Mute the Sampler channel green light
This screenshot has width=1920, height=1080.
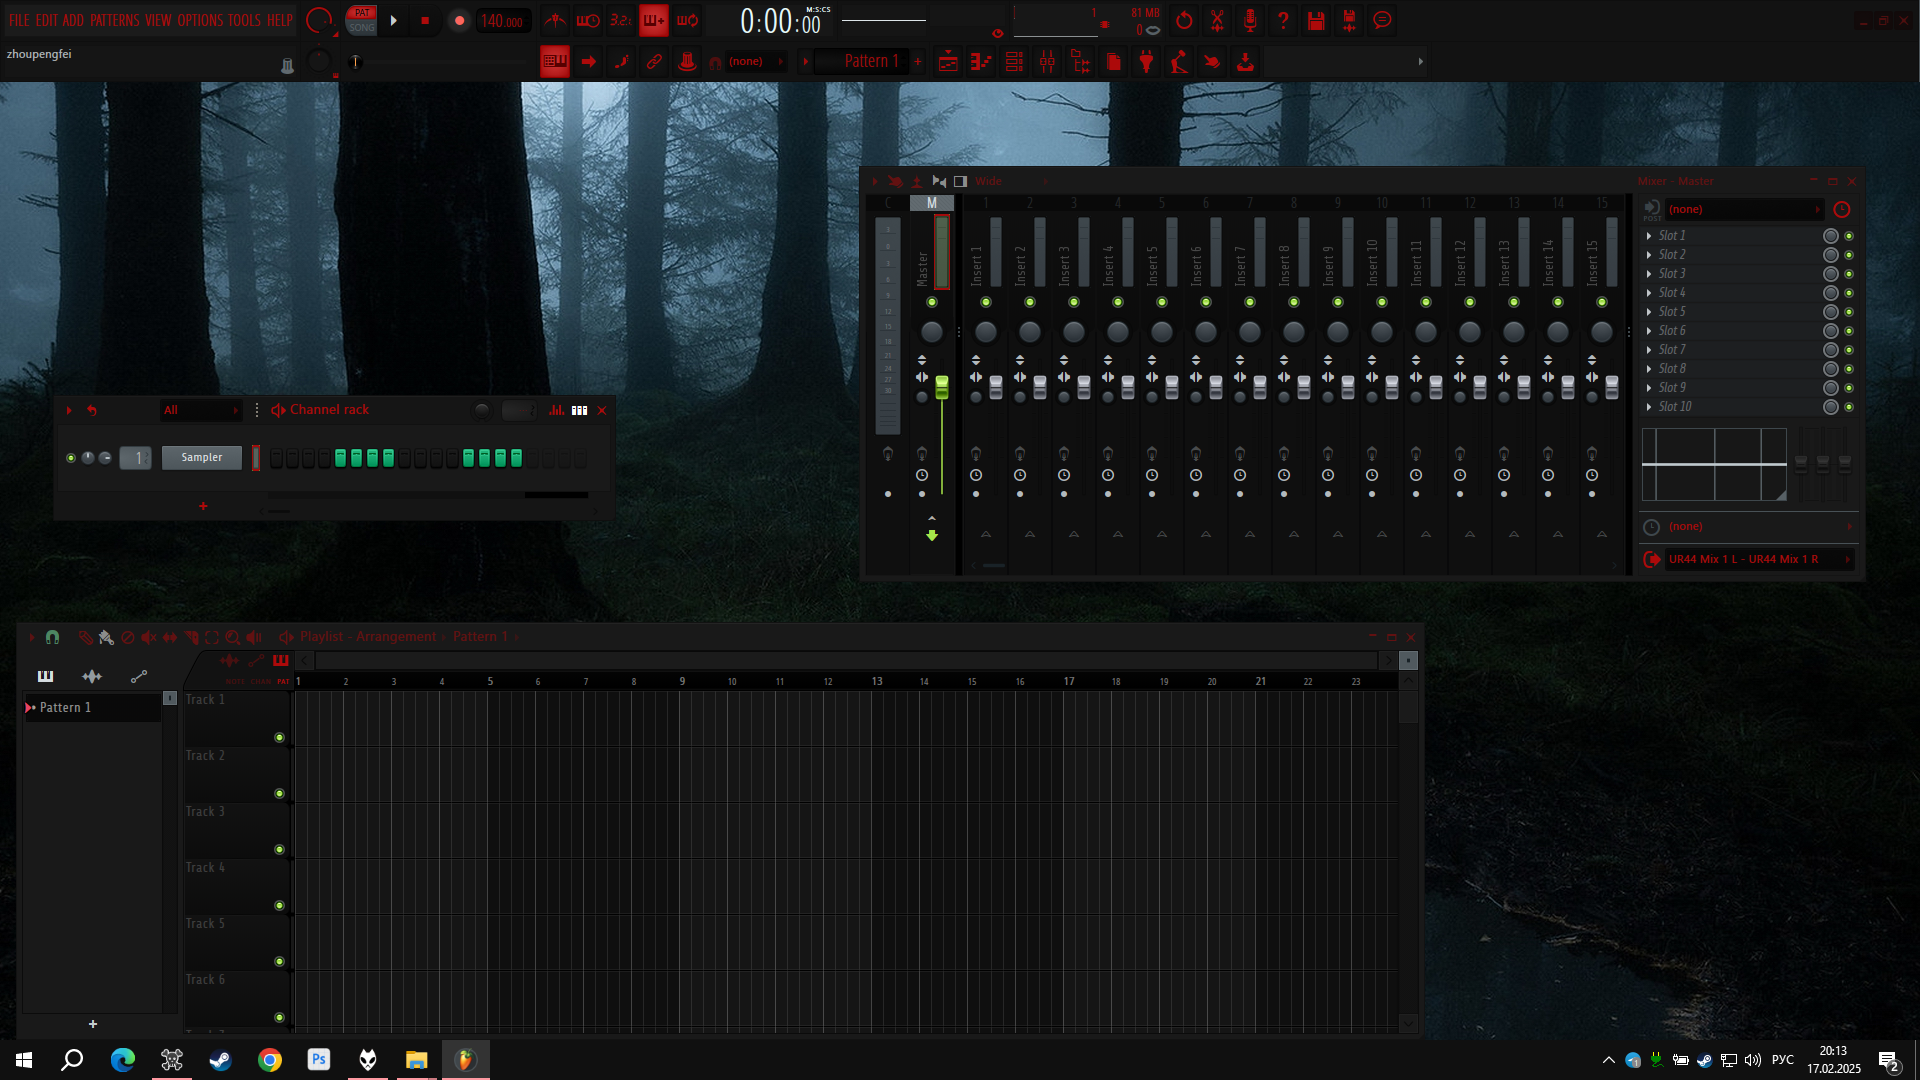(x=71, y=458)
